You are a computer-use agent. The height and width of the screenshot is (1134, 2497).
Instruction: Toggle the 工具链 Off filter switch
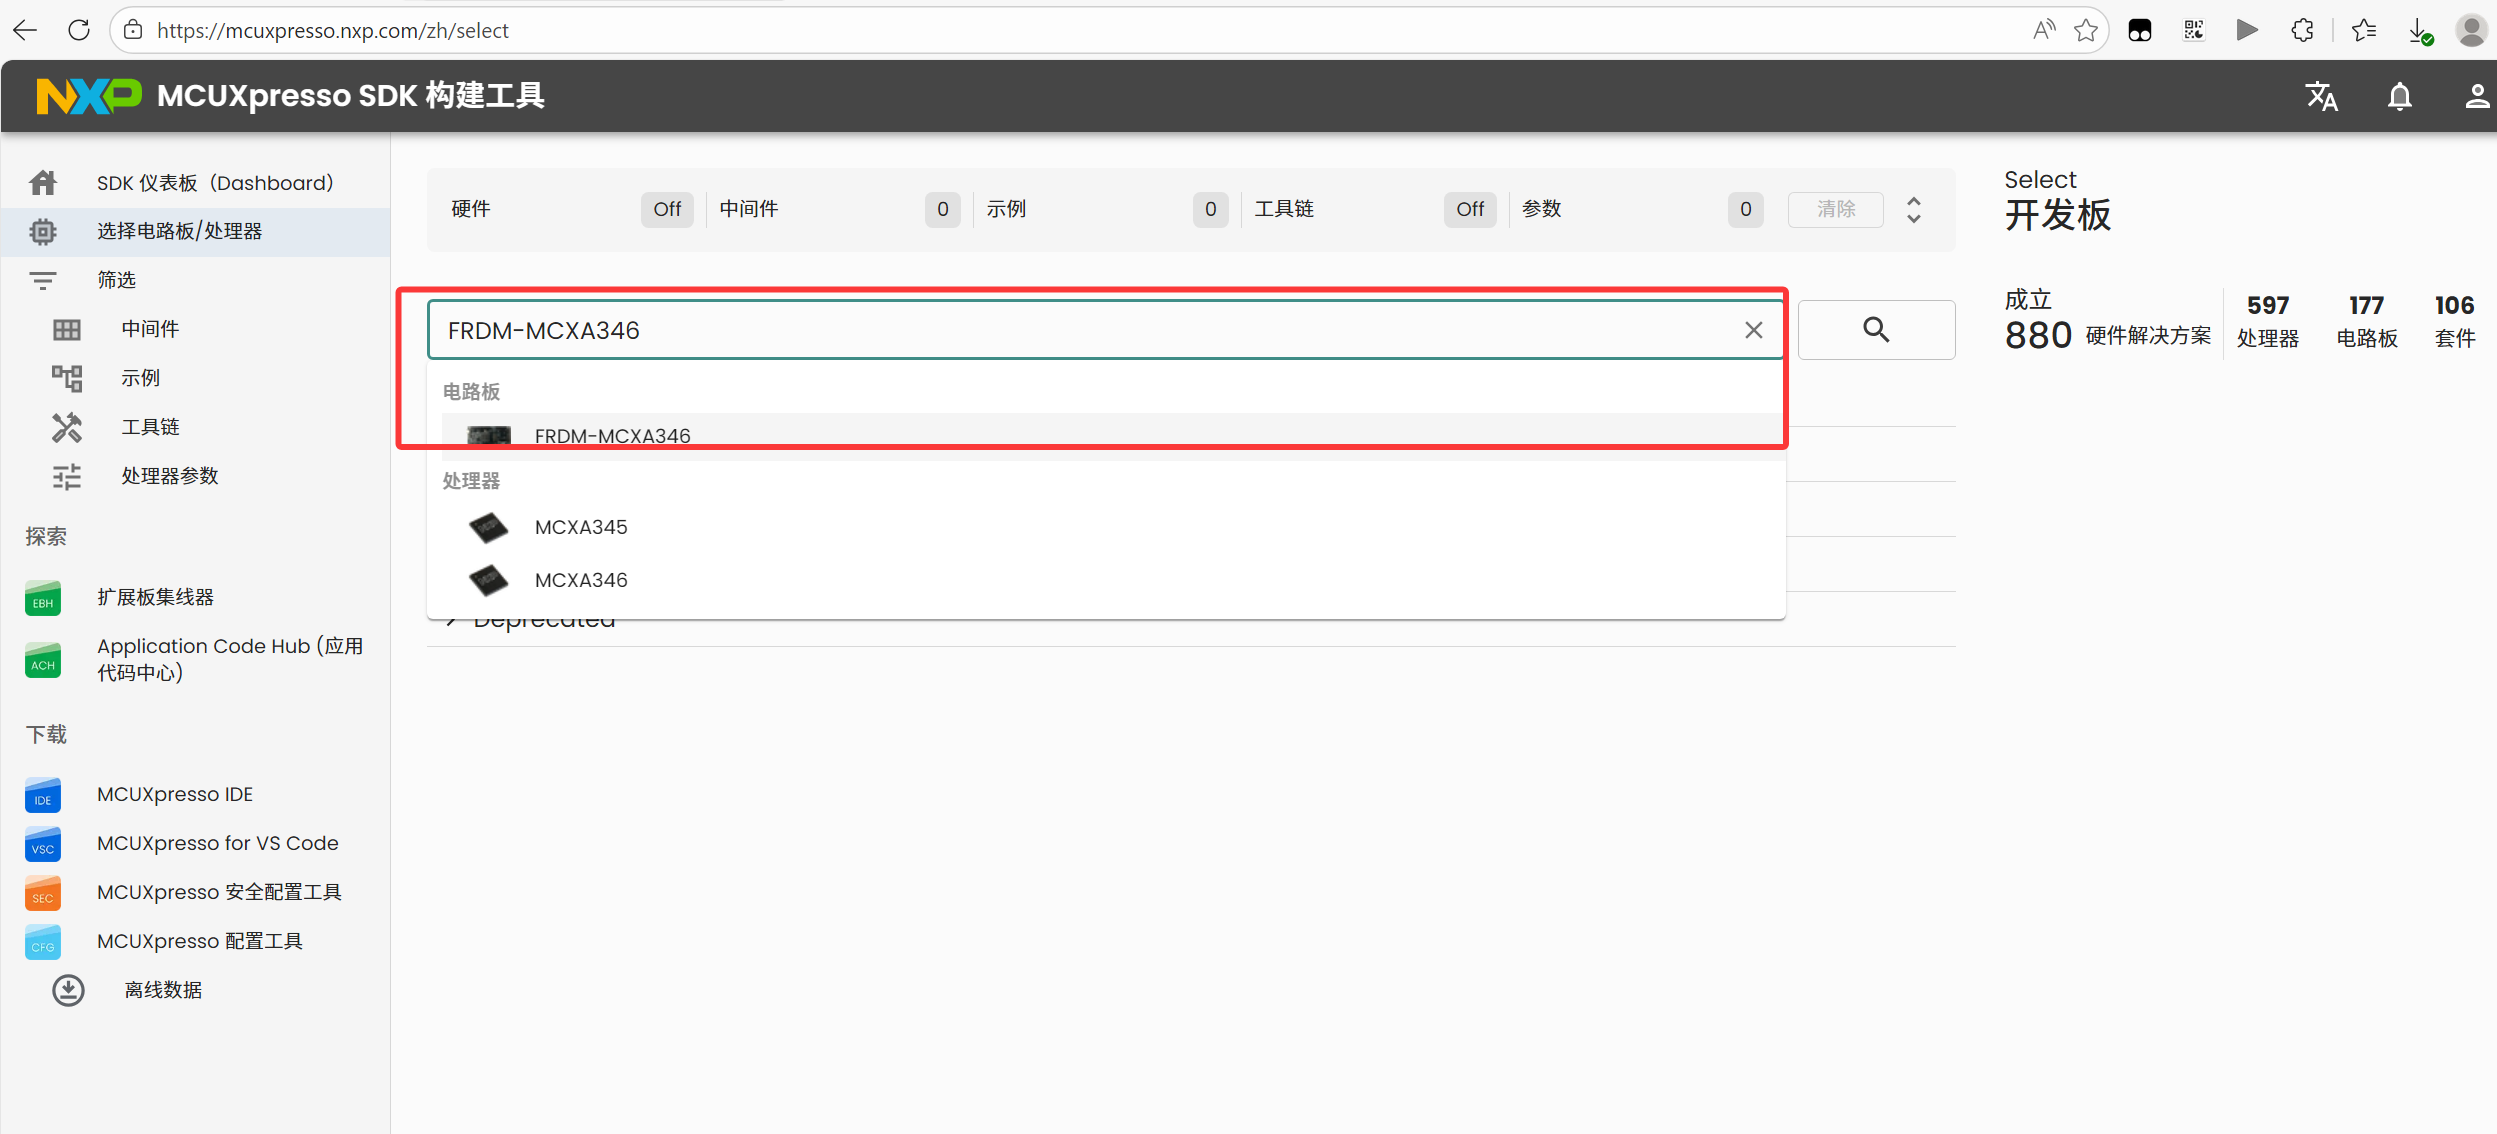coord(1470,209)
